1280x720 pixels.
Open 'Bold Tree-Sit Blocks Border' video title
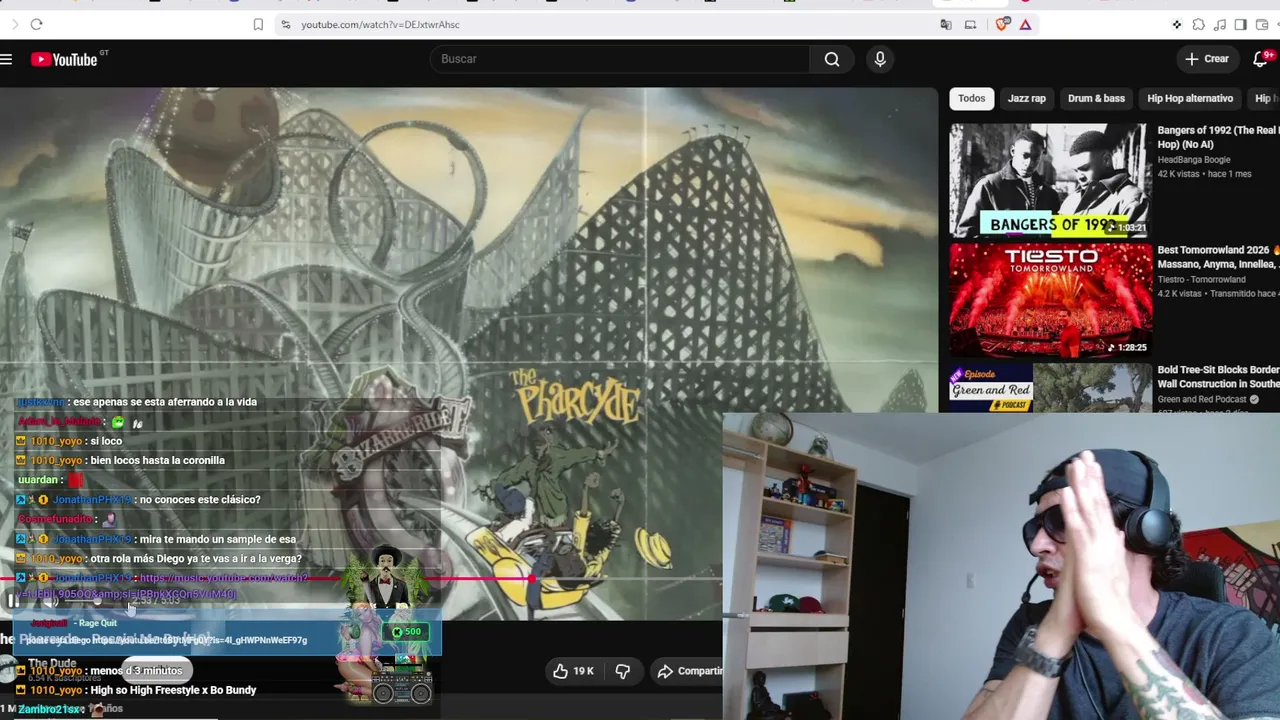pos(1218,377)
